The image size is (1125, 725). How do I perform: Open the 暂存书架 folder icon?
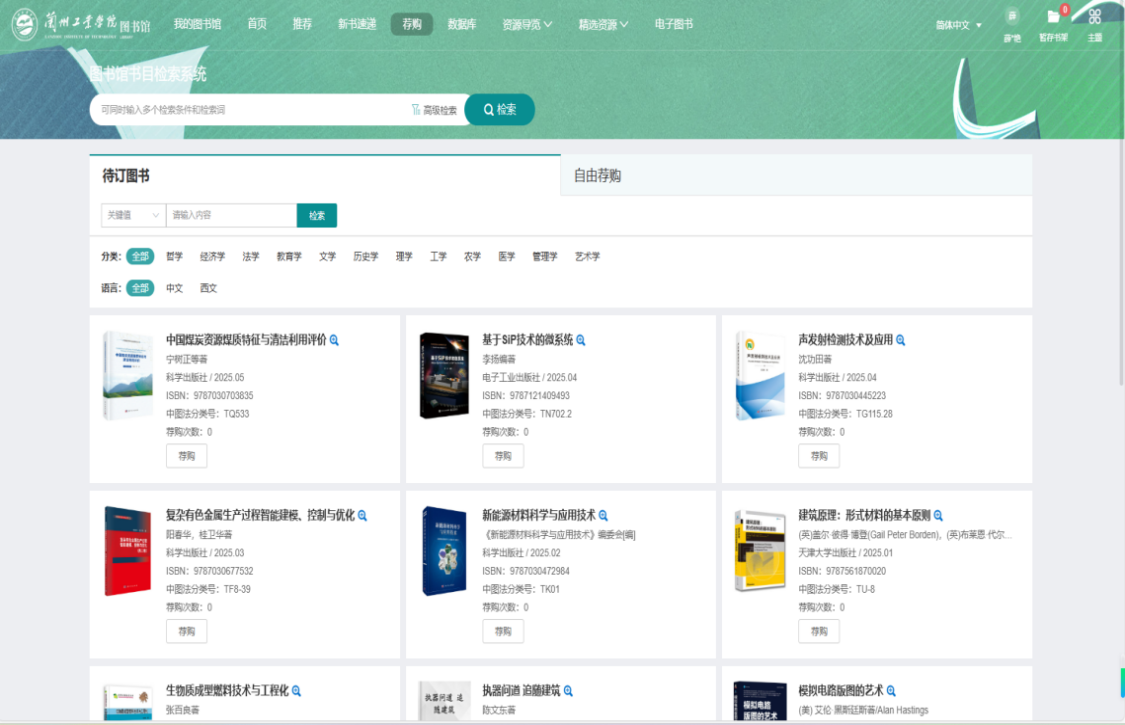point(1052,17)
